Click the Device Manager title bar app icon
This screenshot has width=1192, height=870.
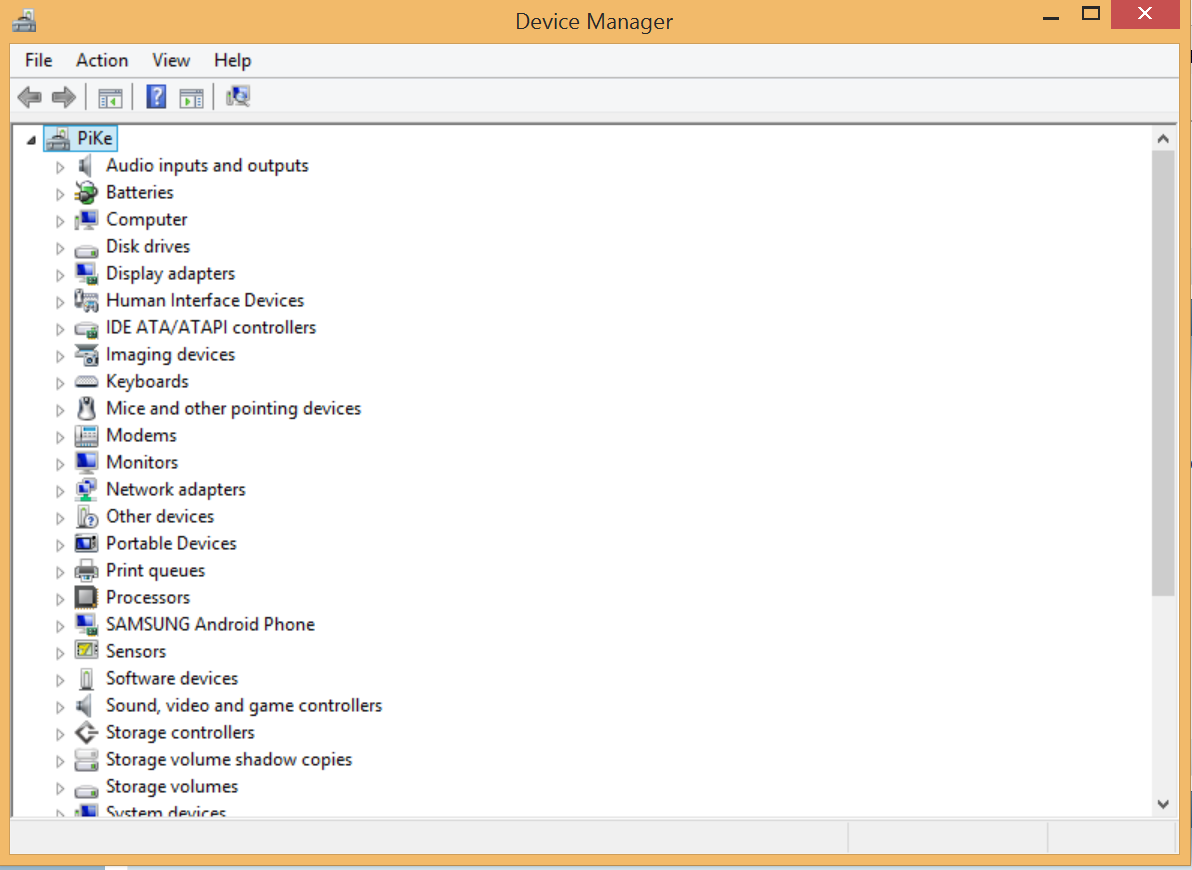pyautogui.click(x=24, y=21)
